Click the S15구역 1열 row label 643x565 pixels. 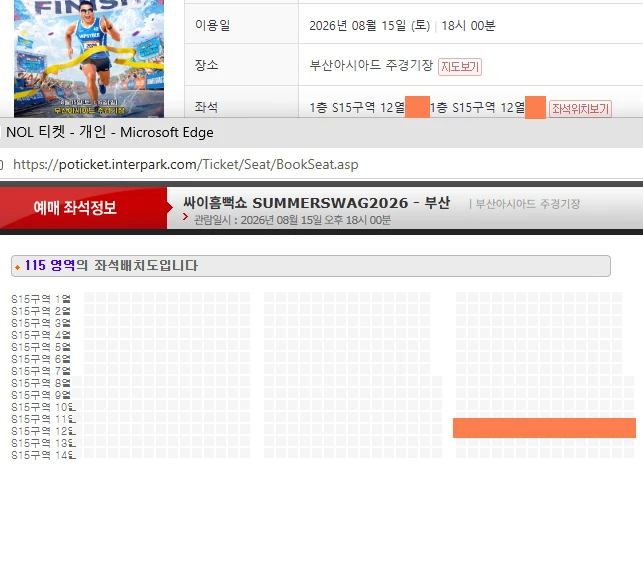(x=41, y=299)
